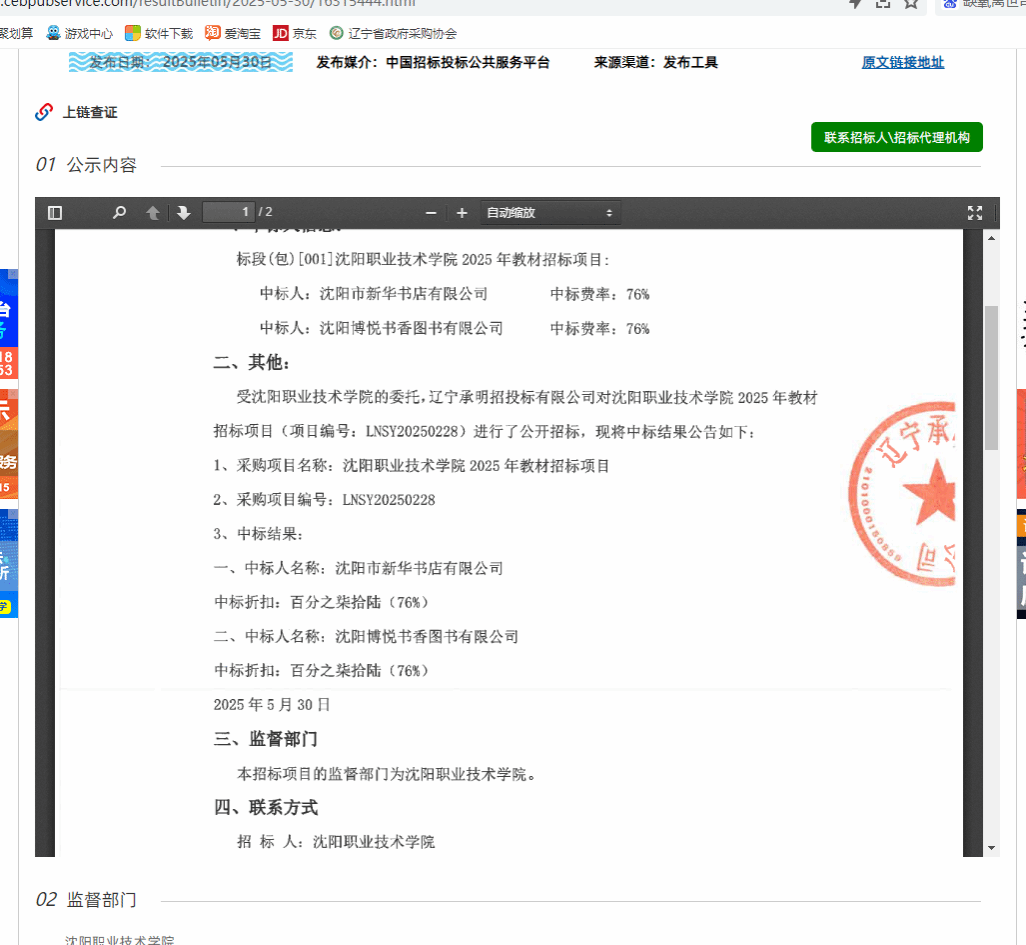Click the red company seal stamp
This screenshot has height=945, width=1026.
click(x=902, y=494)
